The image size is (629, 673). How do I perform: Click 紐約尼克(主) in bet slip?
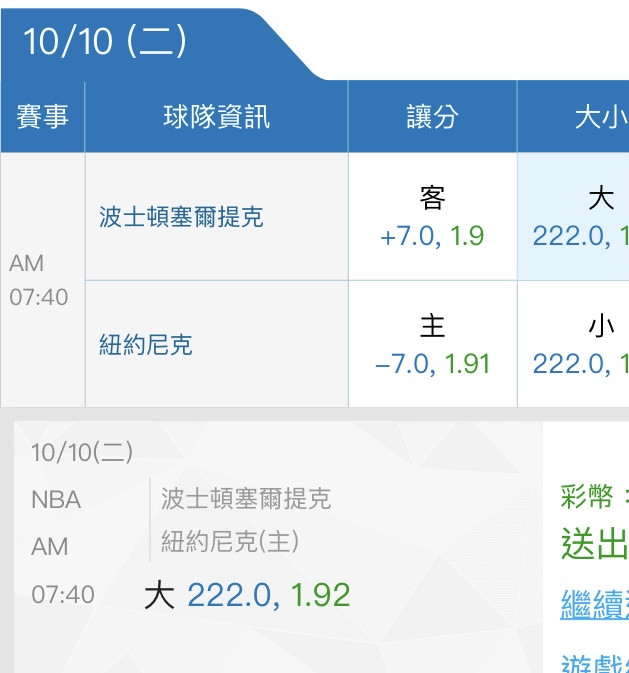pyautogui.click(x=230, y=541)
